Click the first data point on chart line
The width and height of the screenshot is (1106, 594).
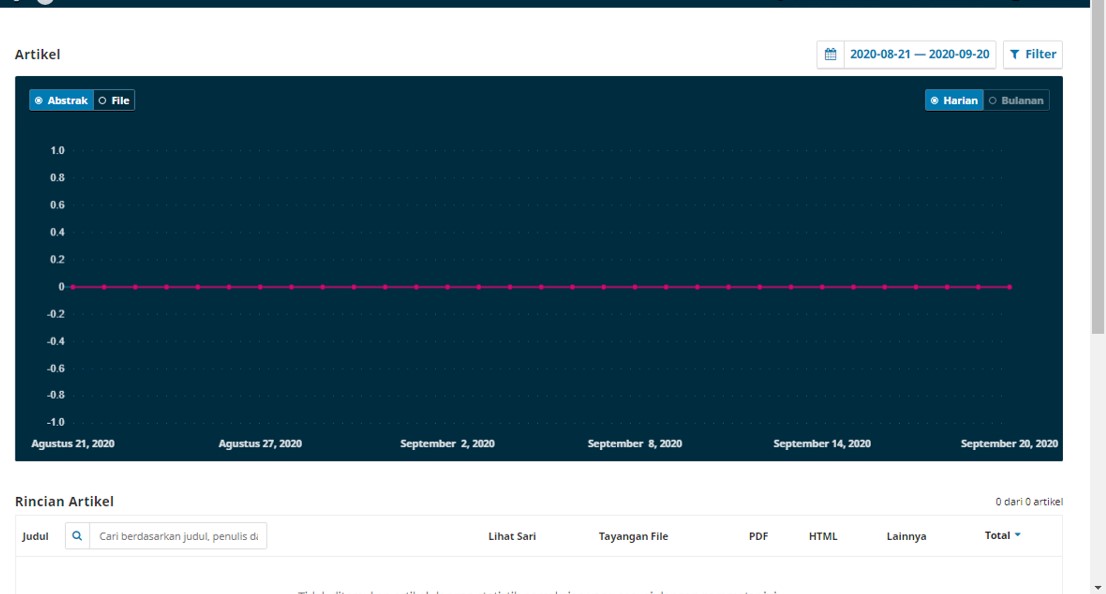pos(72,287)
